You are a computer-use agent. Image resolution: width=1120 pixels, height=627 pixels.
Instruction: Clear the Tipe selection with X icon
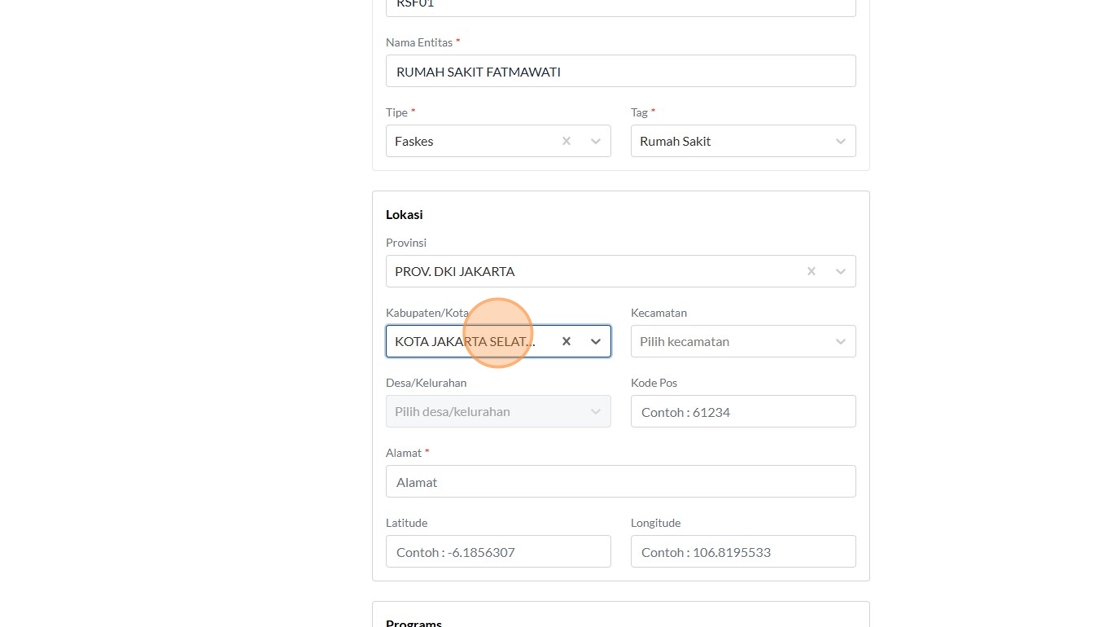pos(566,141)
